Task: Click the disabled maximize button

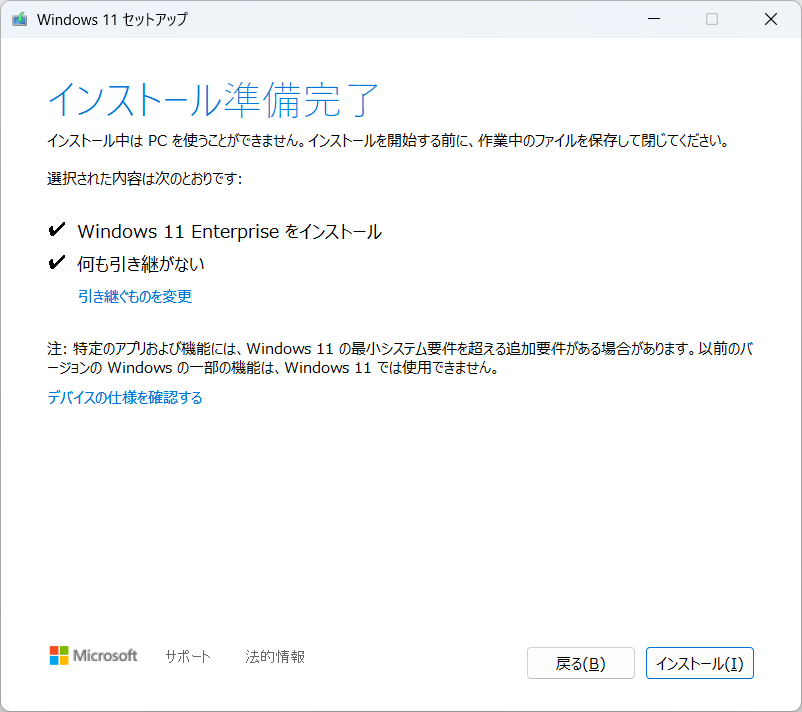Action: click(711, 19)
